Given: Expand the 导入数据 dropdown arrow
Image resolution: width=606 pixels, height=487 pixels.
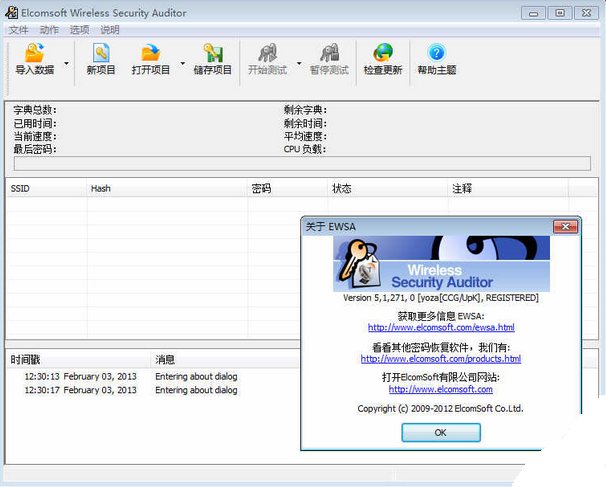Looking at the screenshot, I should point(67,62).
